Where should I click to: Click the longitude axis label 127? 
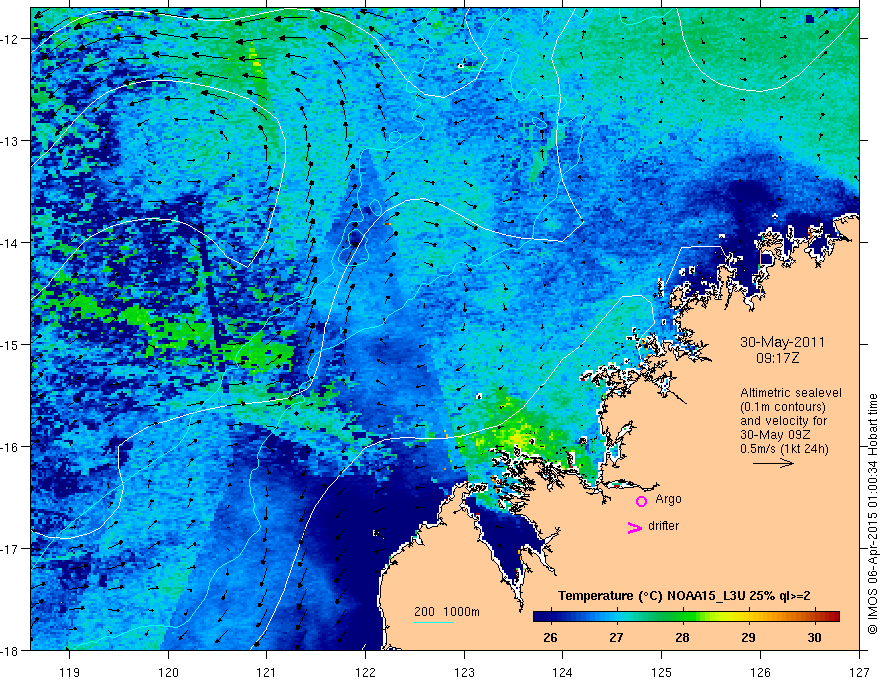click(859, 672)
